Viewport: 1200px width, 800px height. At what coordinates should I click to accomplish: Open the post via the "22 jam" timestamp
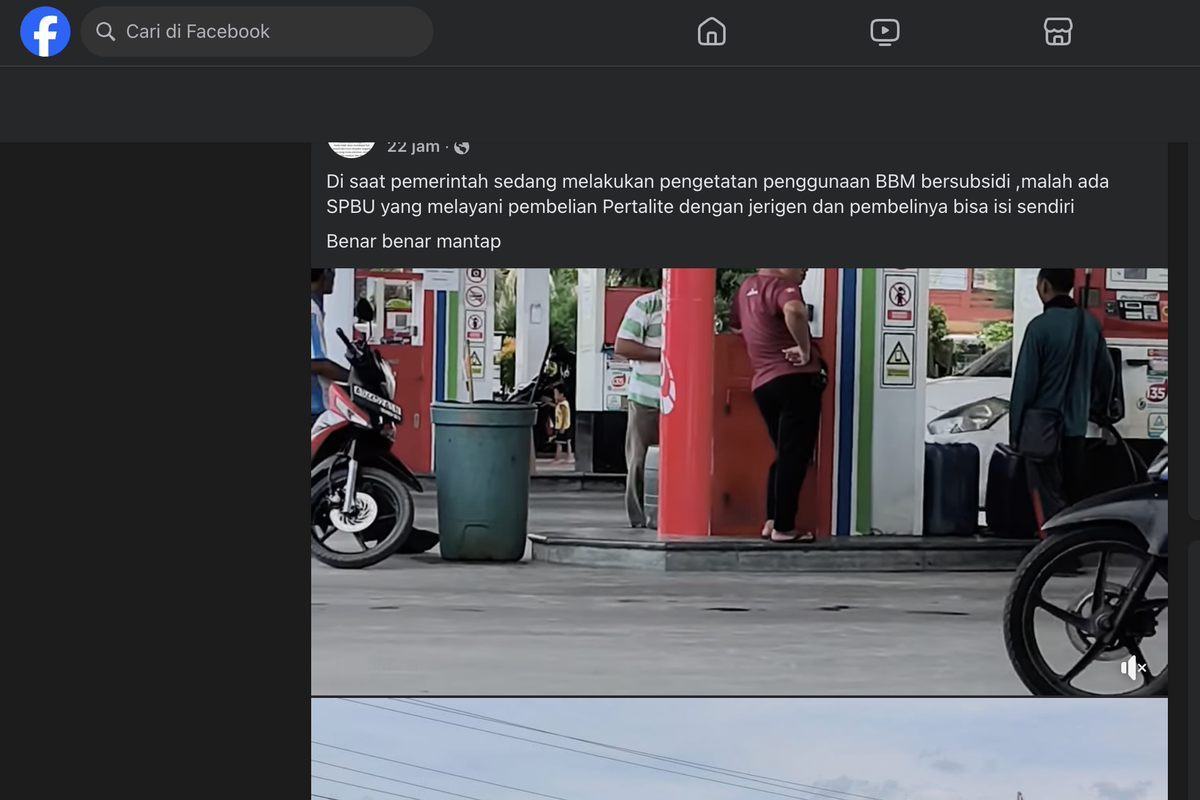tap(412, 146)
